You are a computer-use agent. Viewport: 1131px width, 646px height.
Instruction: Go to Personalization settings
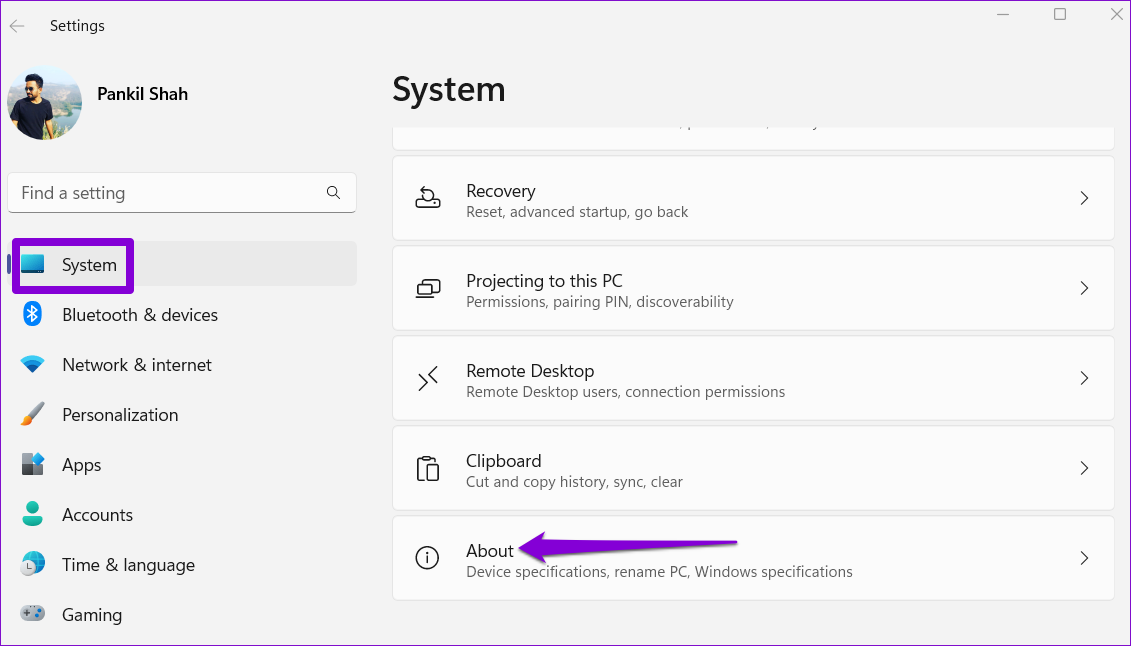120,415
